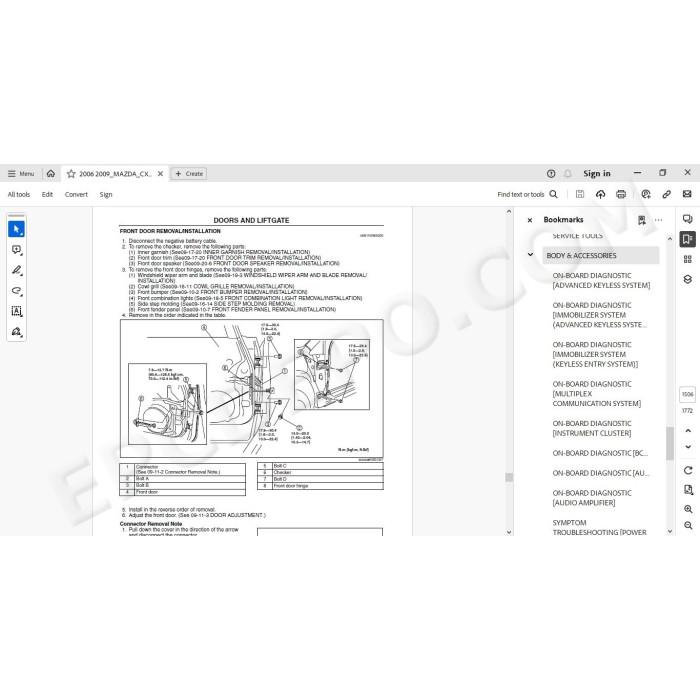Click Bookmarks panel scroll down arrow
700x700 pixels.
coord(670,531)
